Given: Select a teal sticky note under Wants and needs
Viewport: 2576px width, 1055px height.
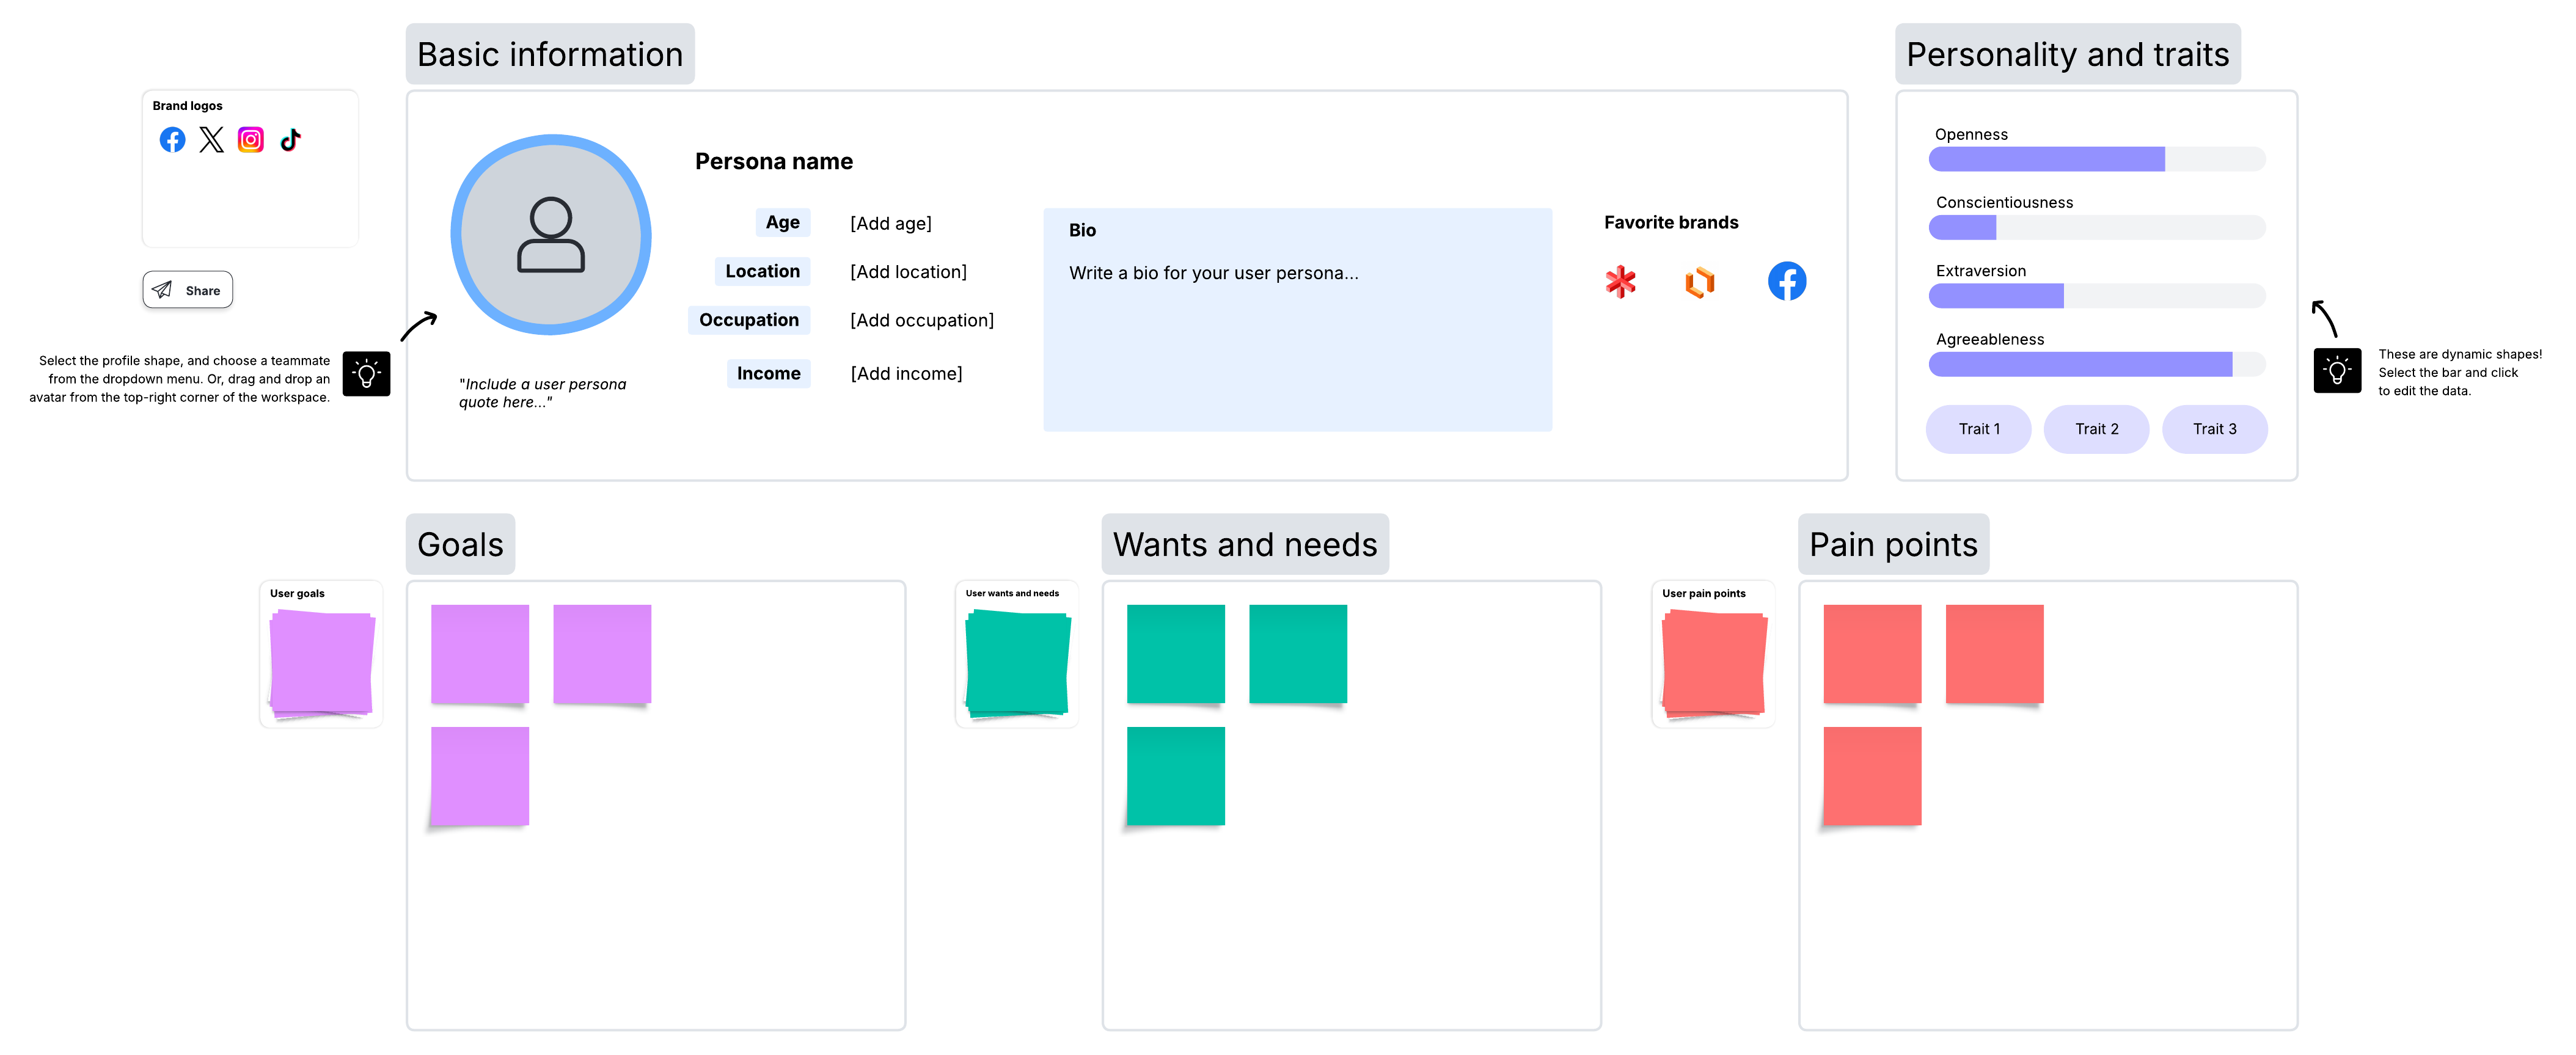Looking at the screenshot, I should point(1176,654).
